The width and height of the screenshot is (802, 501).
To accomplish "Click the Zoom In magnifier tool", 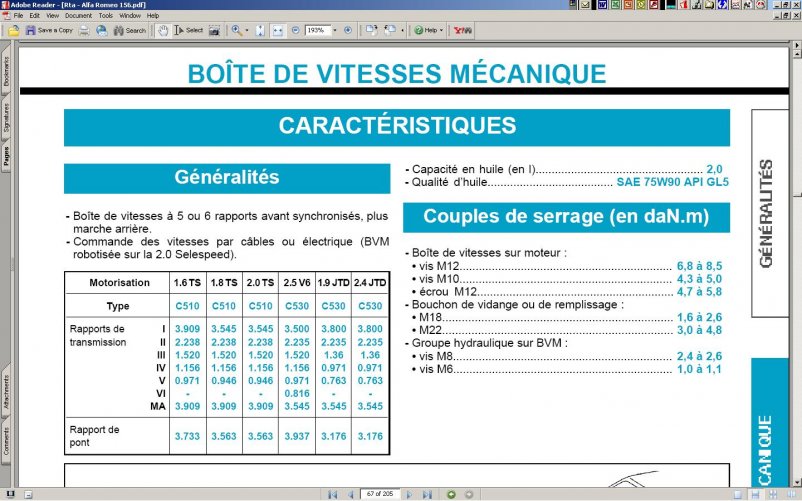I will point(237,30).
